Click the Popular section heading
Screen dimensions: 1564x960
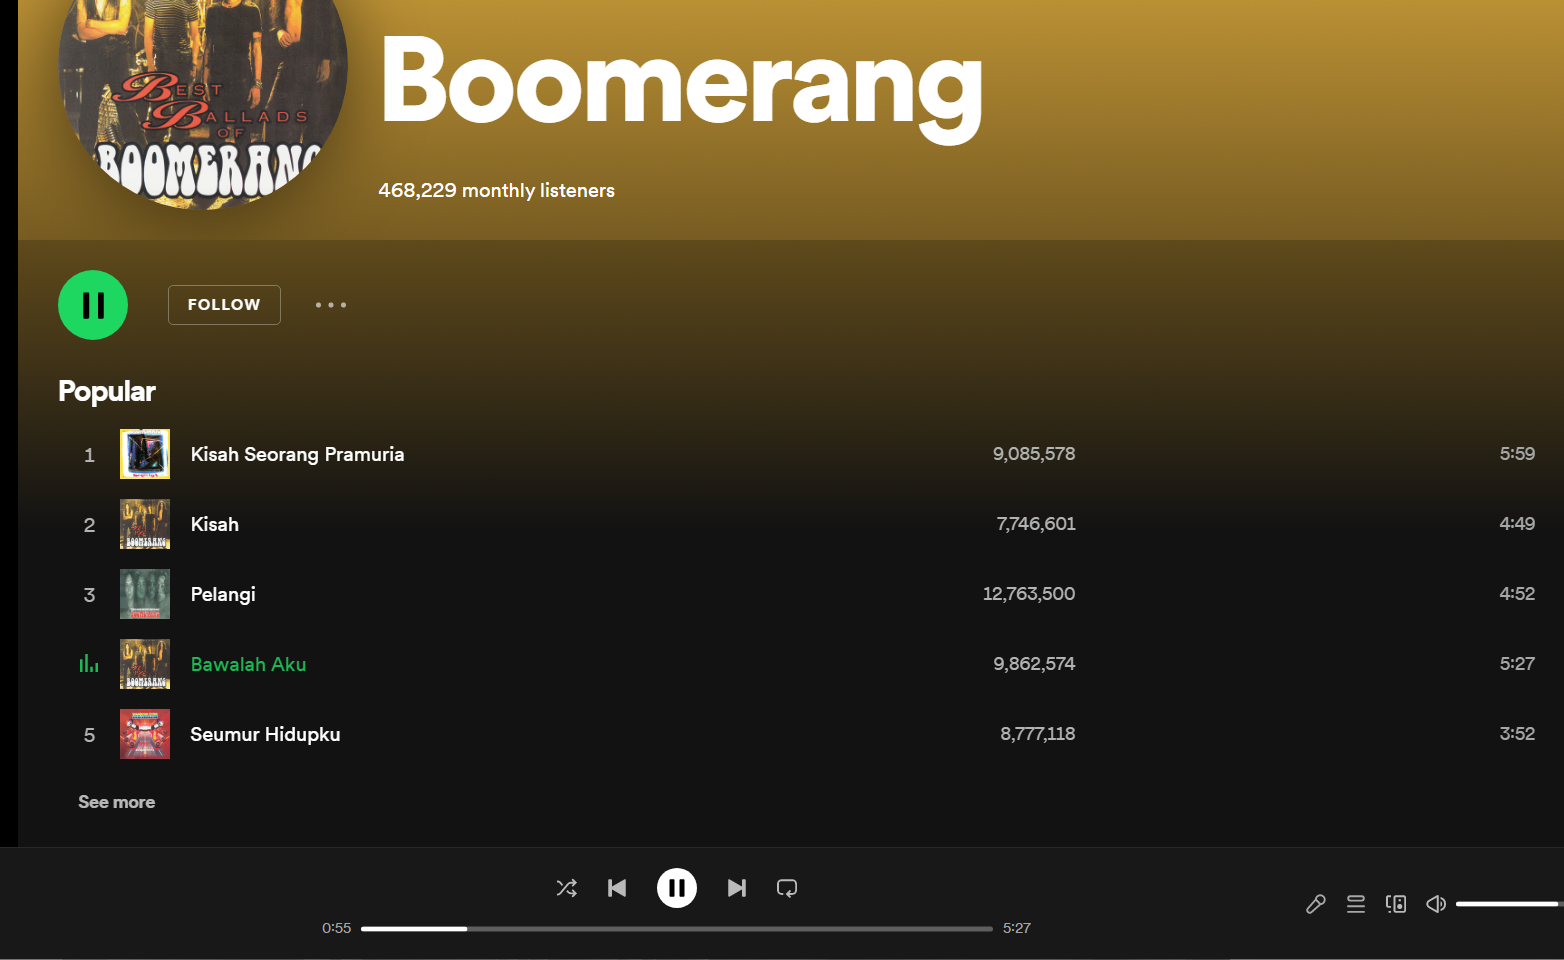[x=107, y=391]
